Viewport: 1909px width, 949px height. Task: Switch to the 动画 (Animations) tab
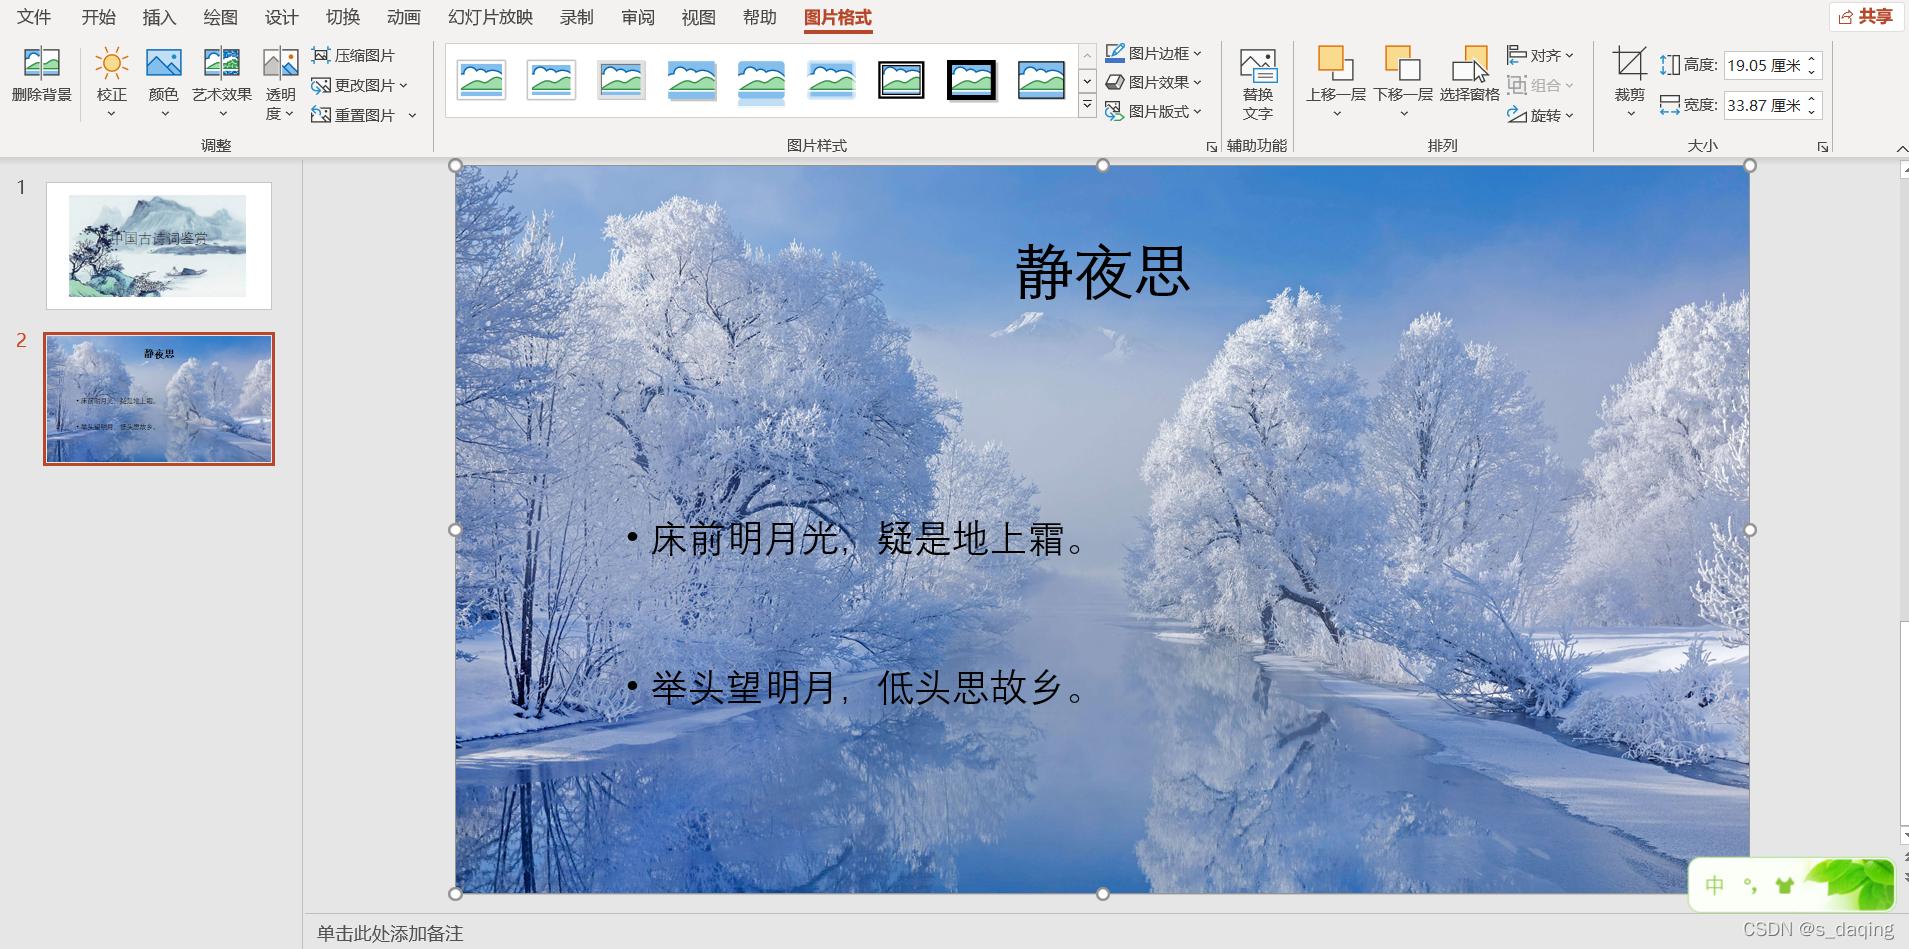coord(403,17)
